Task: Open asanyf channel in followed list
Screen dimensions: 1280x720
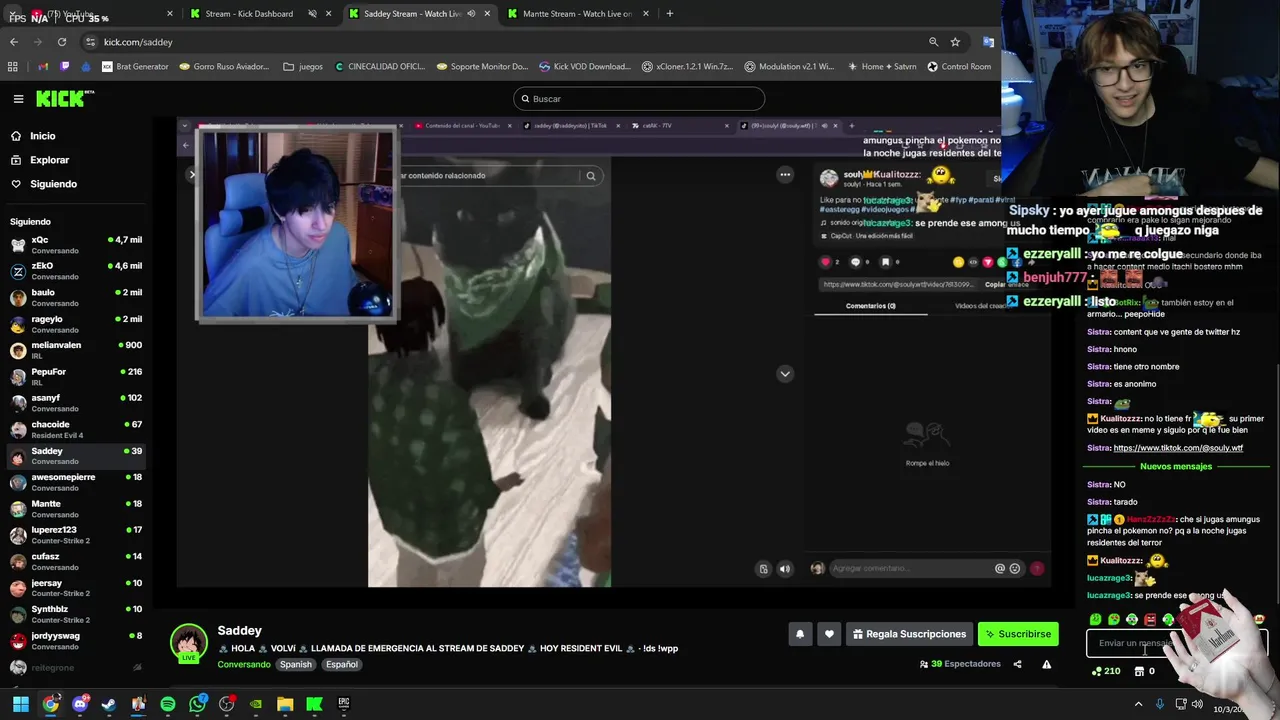Action: (75, 403)
